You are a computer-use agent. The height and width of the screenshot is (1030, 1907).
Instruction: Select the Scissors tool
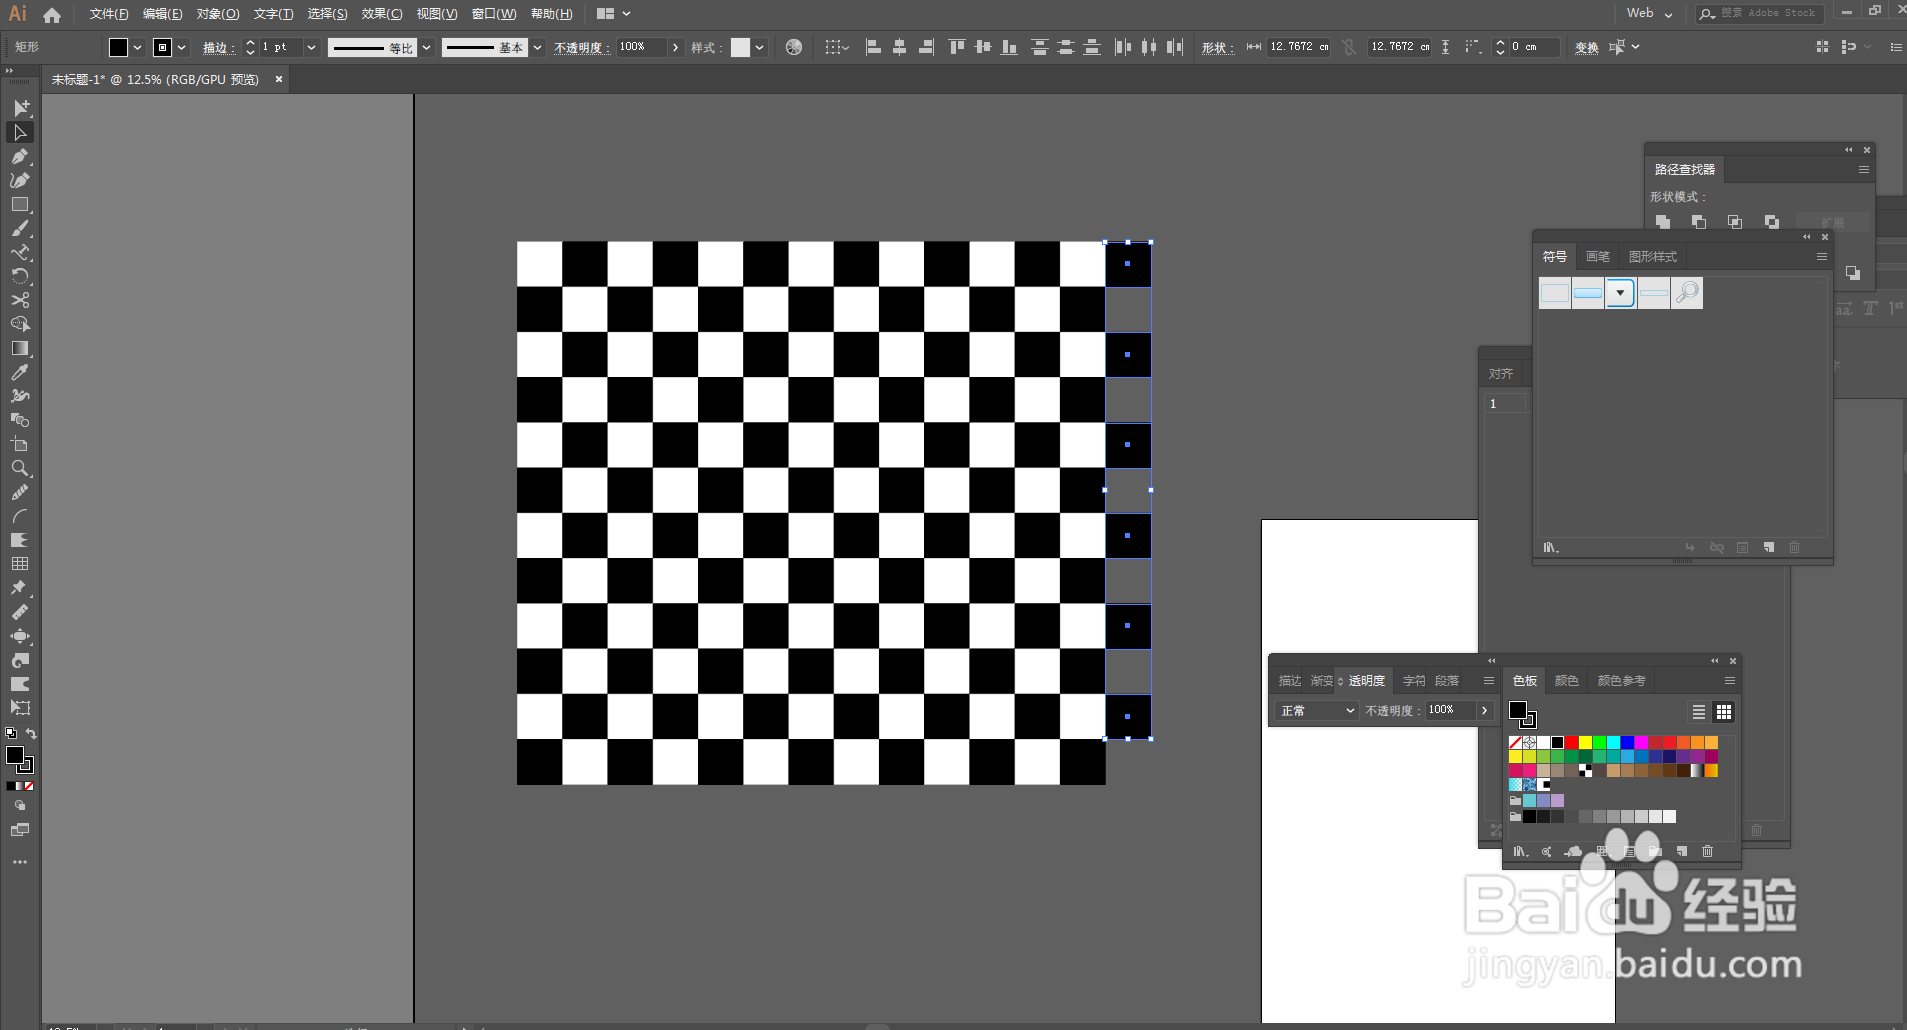(20, 300)
